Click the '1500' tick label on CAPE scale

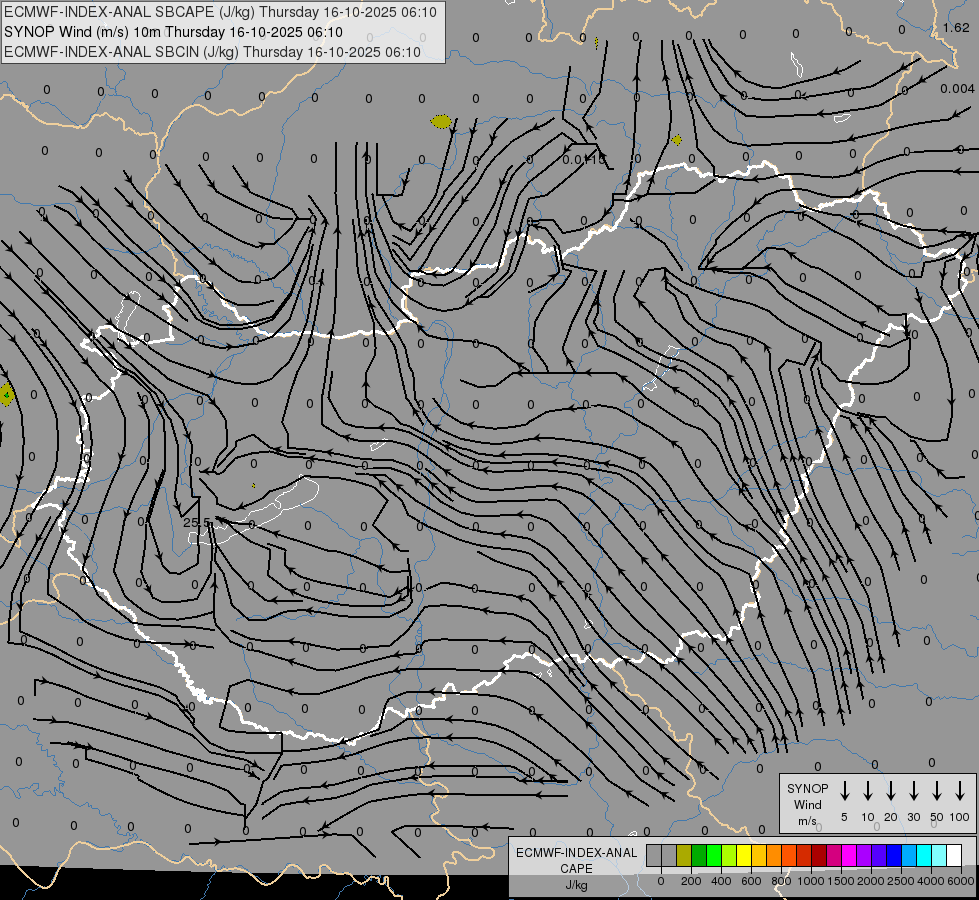point(840,881)
